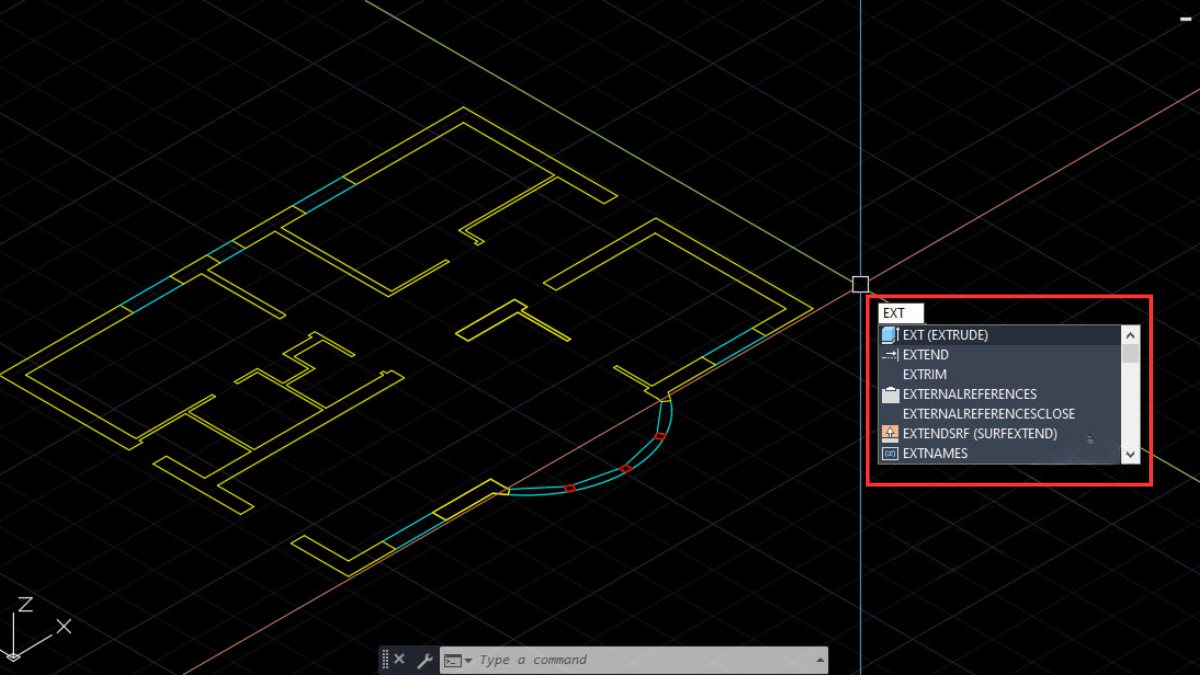Screen dimensions: 1200x675
Task: Select the EXTERNALREFERENCES command suggestion
Action: click(x=1000, y=394)
